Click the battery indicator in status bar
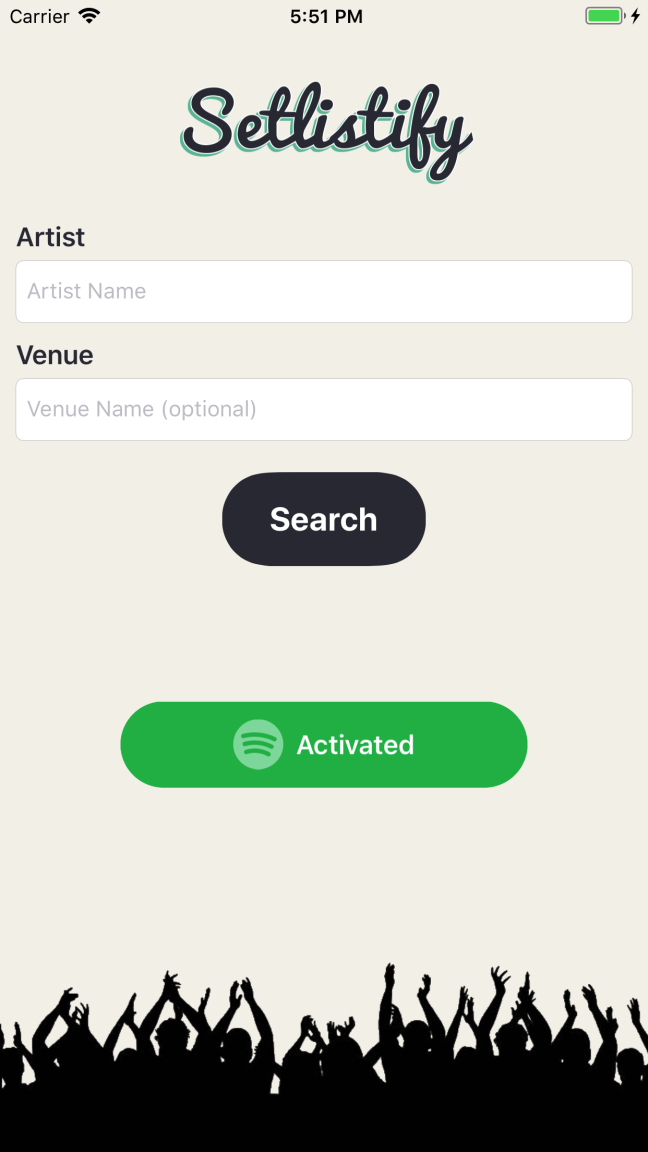Viewport: 648px width, 1152px height. pyautogui.click(x=605, y=15)
